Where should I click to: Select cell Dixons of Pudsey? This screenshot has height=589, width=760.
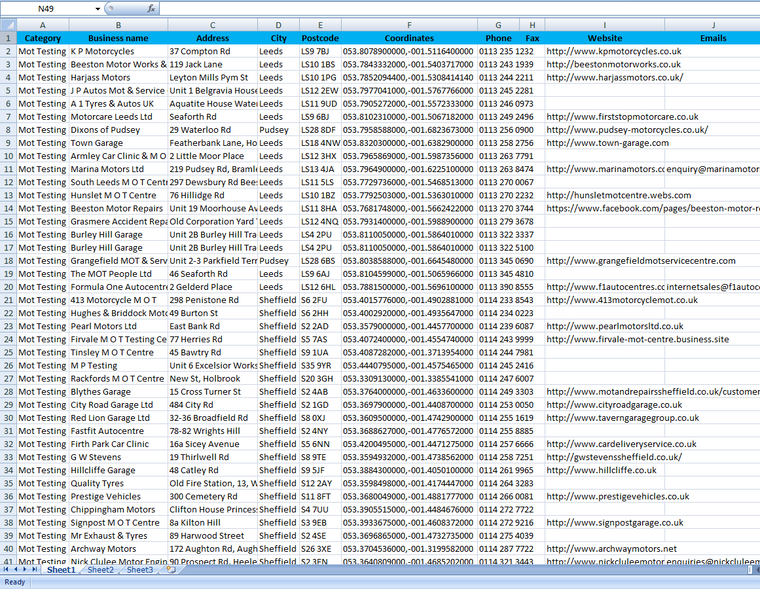pos(118,130)
